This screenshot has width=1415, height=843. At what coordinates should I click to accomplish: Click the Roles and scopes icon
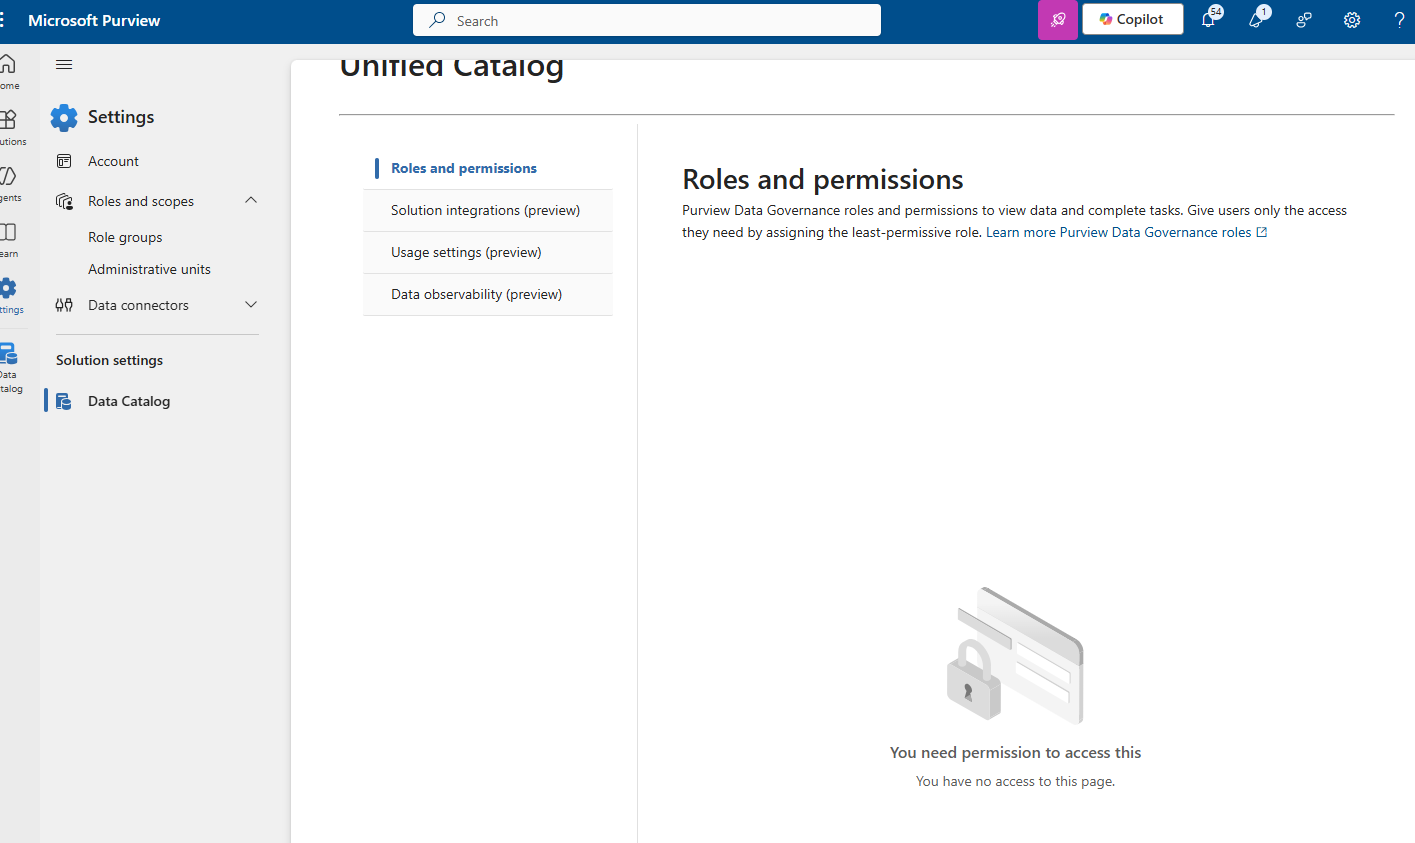[64, 201]
